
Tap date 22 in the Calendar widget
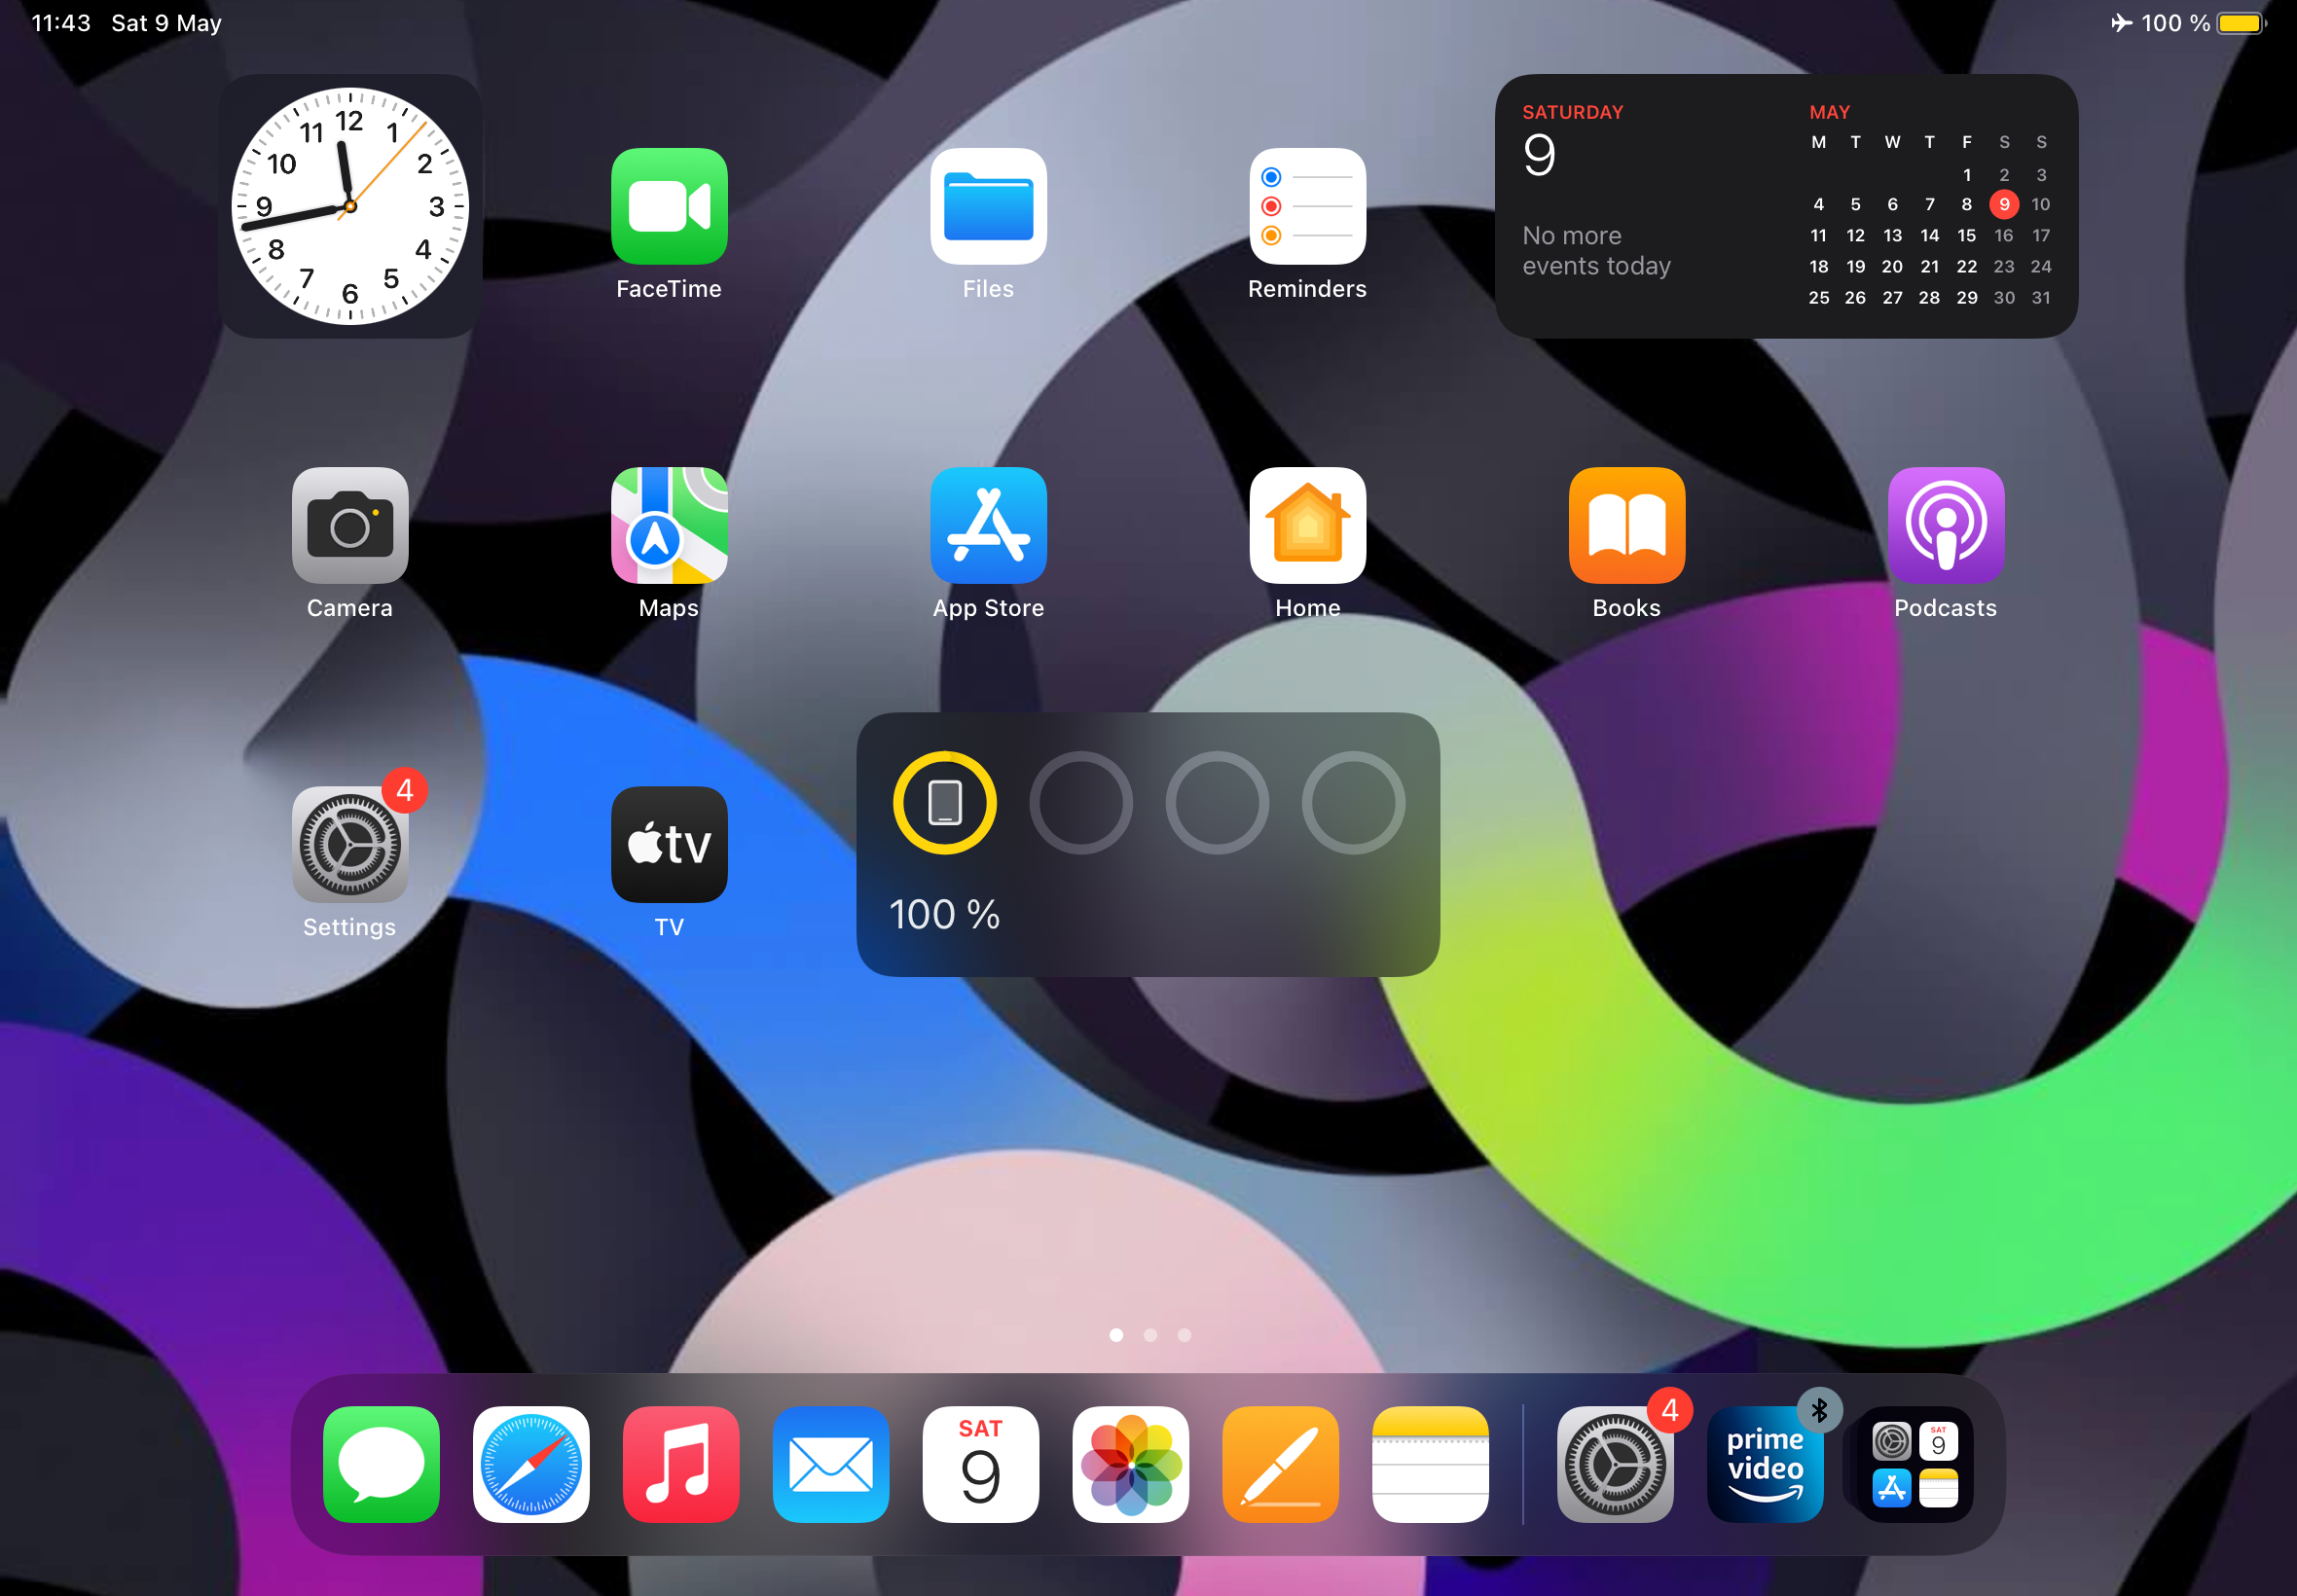(1966, 266)
